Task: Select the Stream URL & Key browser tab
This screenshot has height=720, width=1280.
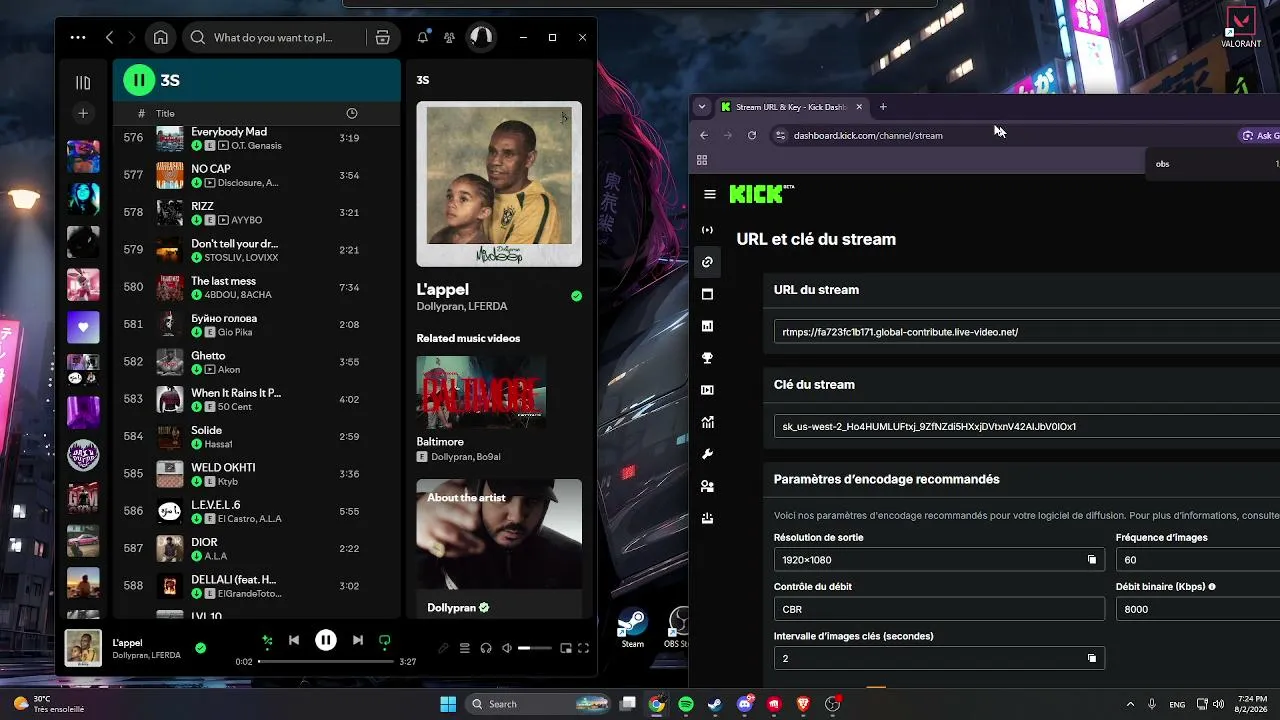Action: pos(791,107)
